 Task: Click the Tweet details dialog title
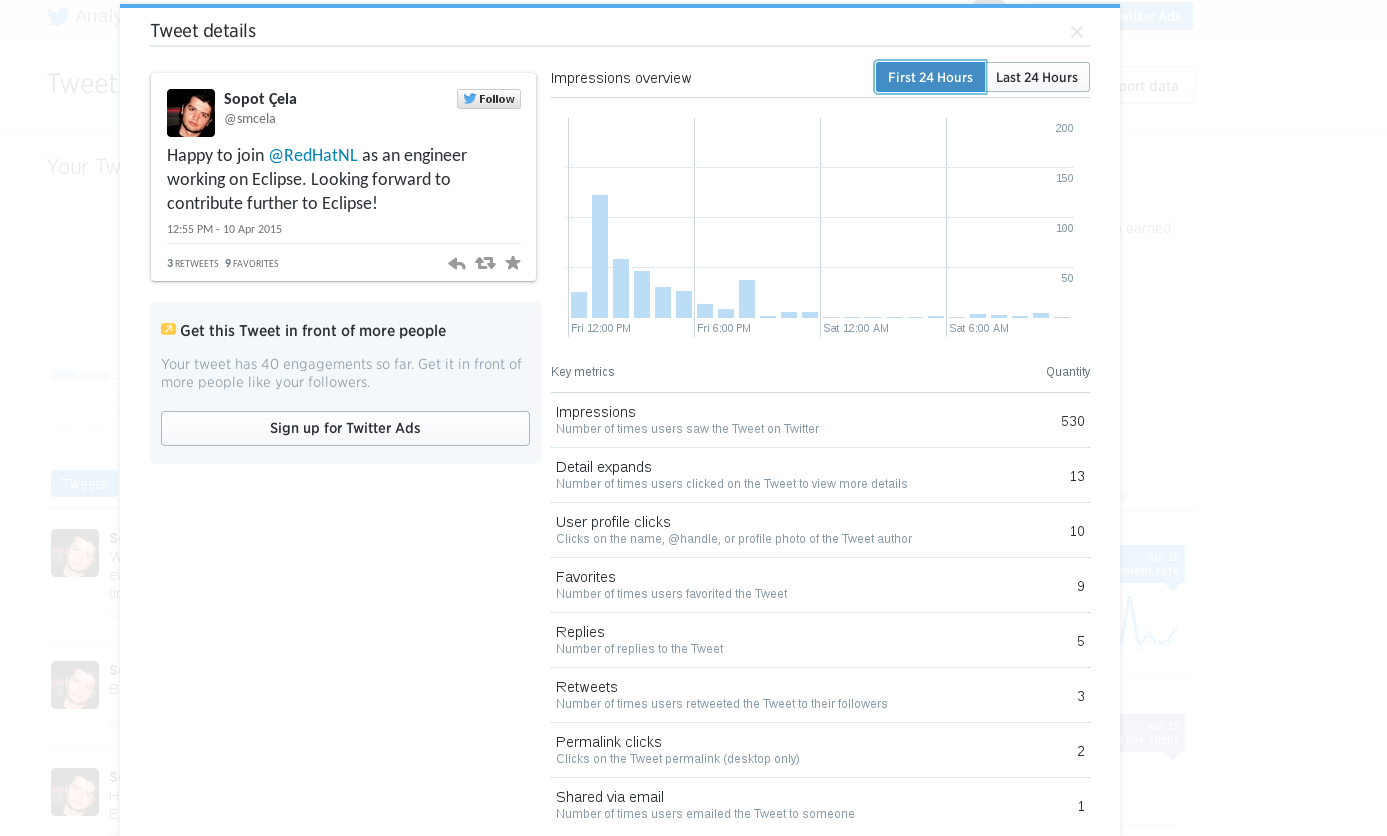203,31
